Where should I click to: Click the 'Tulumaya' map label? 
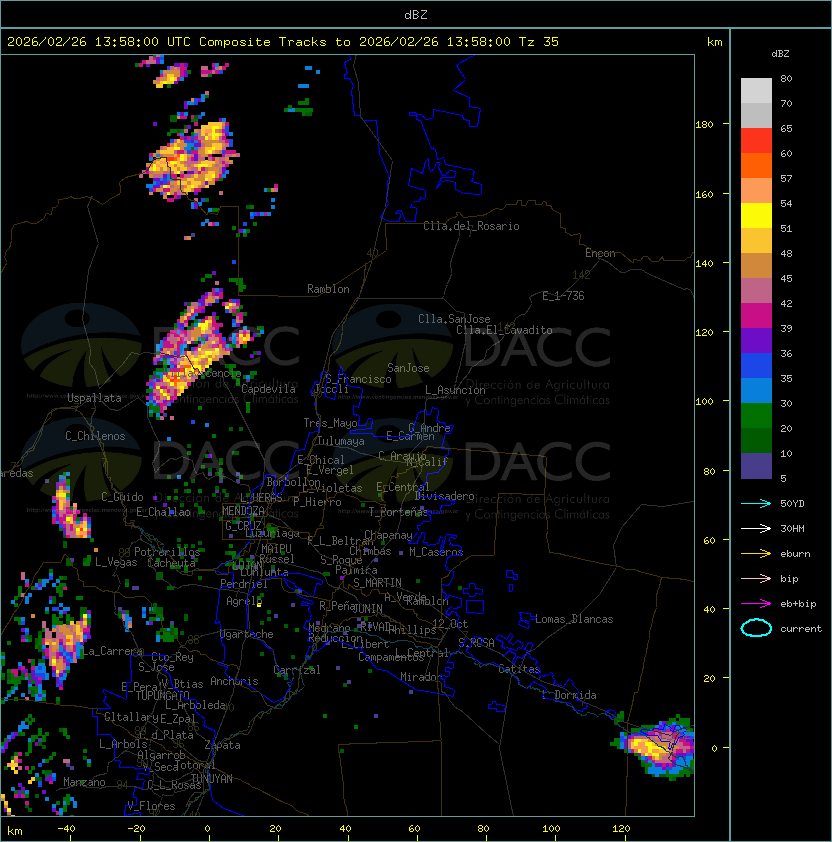[x=341, y=441]
